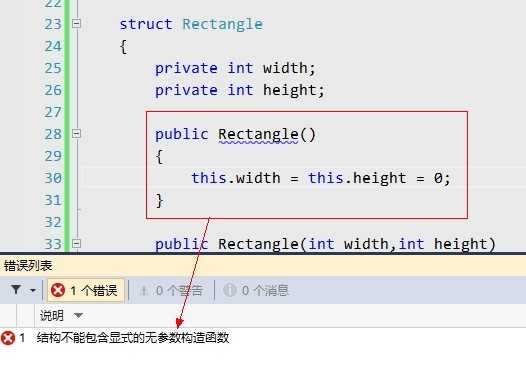Toggle the '0 个消息' messages filter button
This screenshot has width=526, height=381.
[256, 290]
